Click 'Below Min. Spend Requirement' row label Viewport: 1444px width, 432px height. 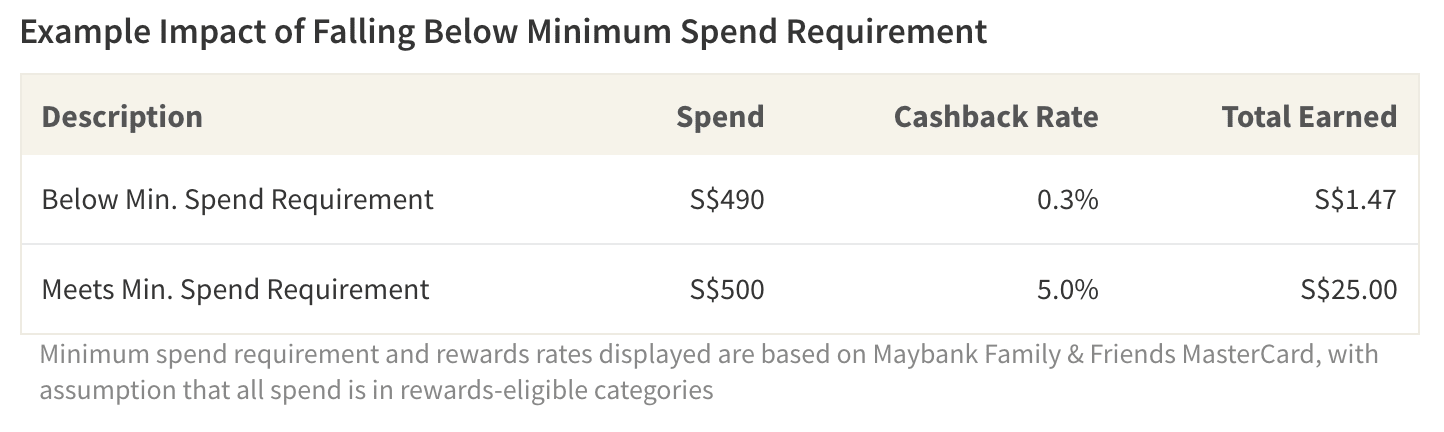coord(238,199)
